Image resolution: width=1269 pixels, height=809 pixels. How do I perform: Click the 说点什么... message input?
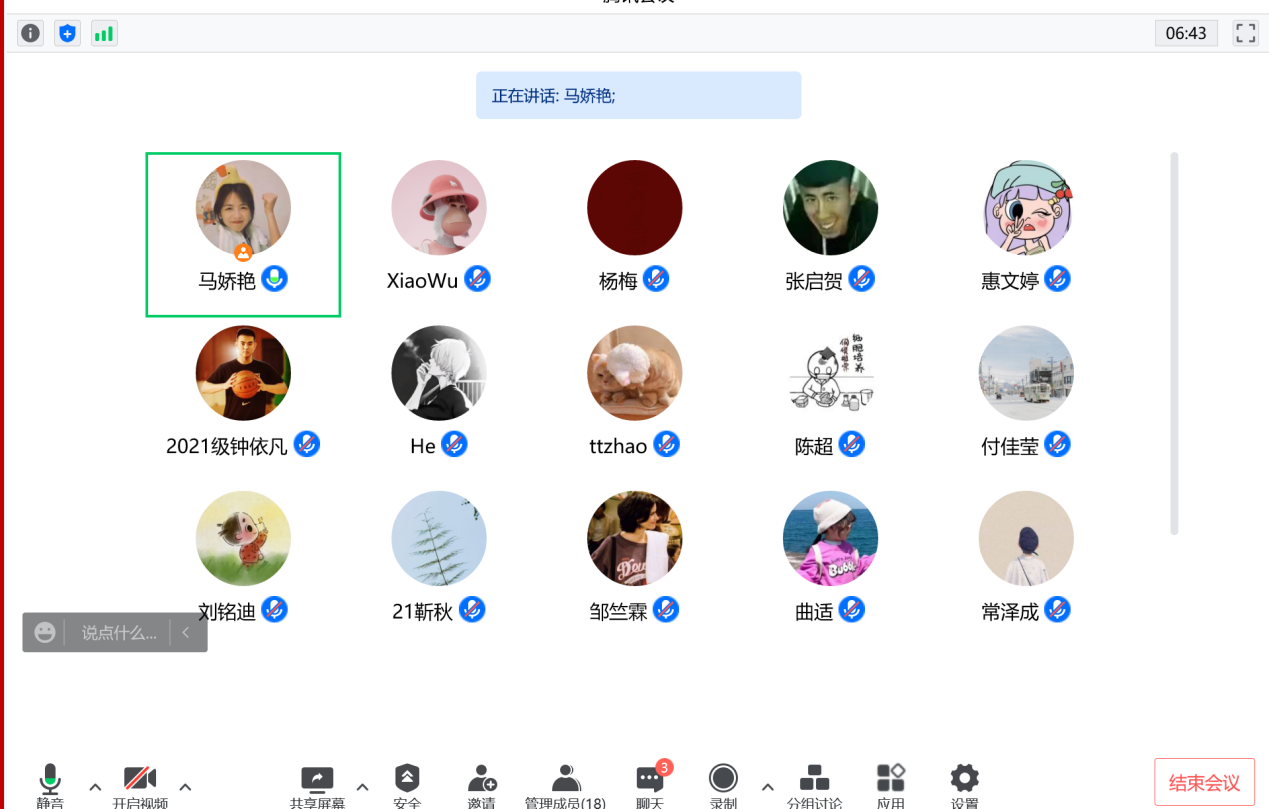[118, 633]
